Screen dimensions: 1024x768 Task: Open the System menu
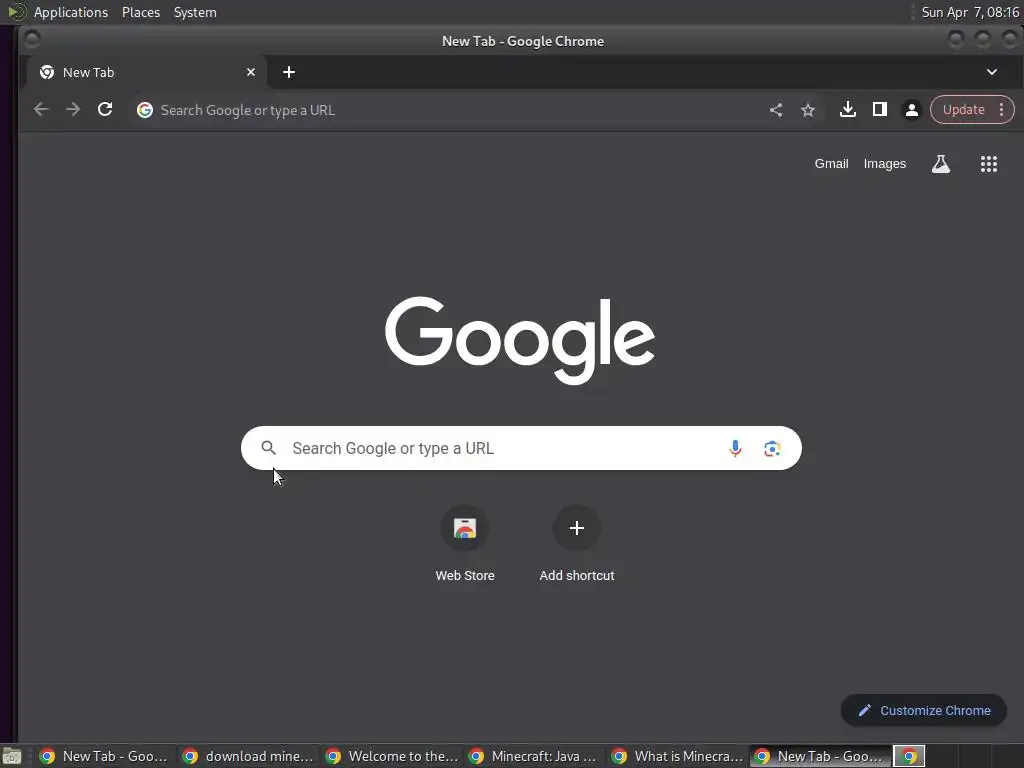(x=195, y=12)
